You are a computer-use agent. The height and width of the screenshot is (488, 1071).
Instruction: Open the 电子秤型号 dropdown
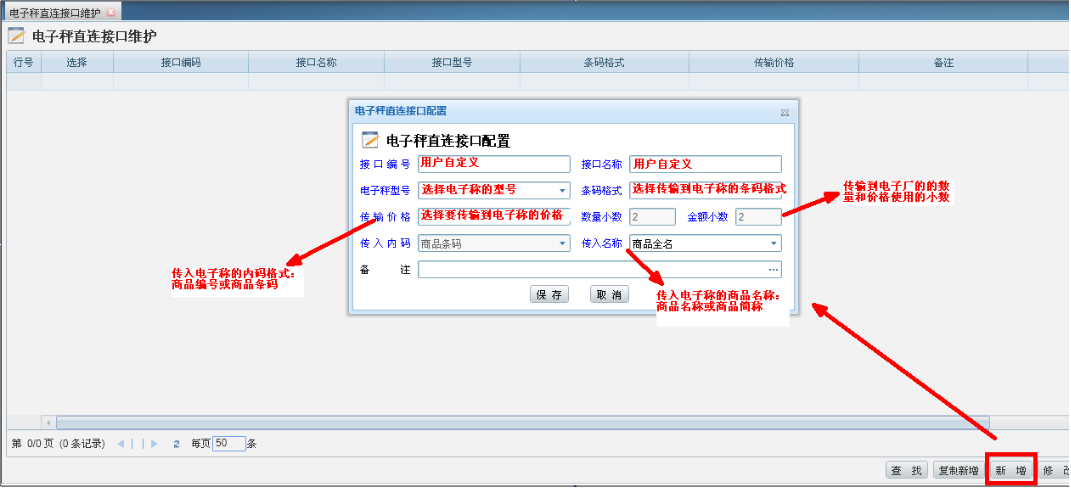click(x=562, y=190)
